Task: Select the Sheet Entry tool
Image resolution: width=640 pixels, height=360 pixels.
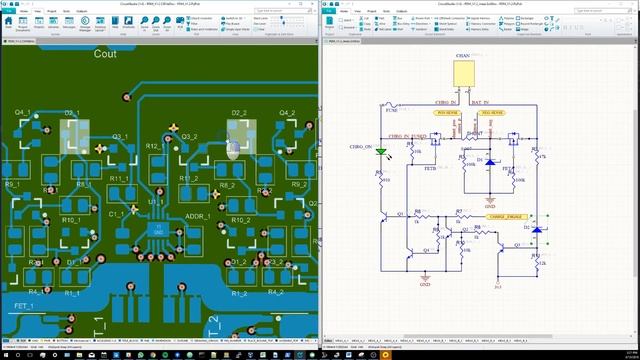Action: tap(444, 29)
